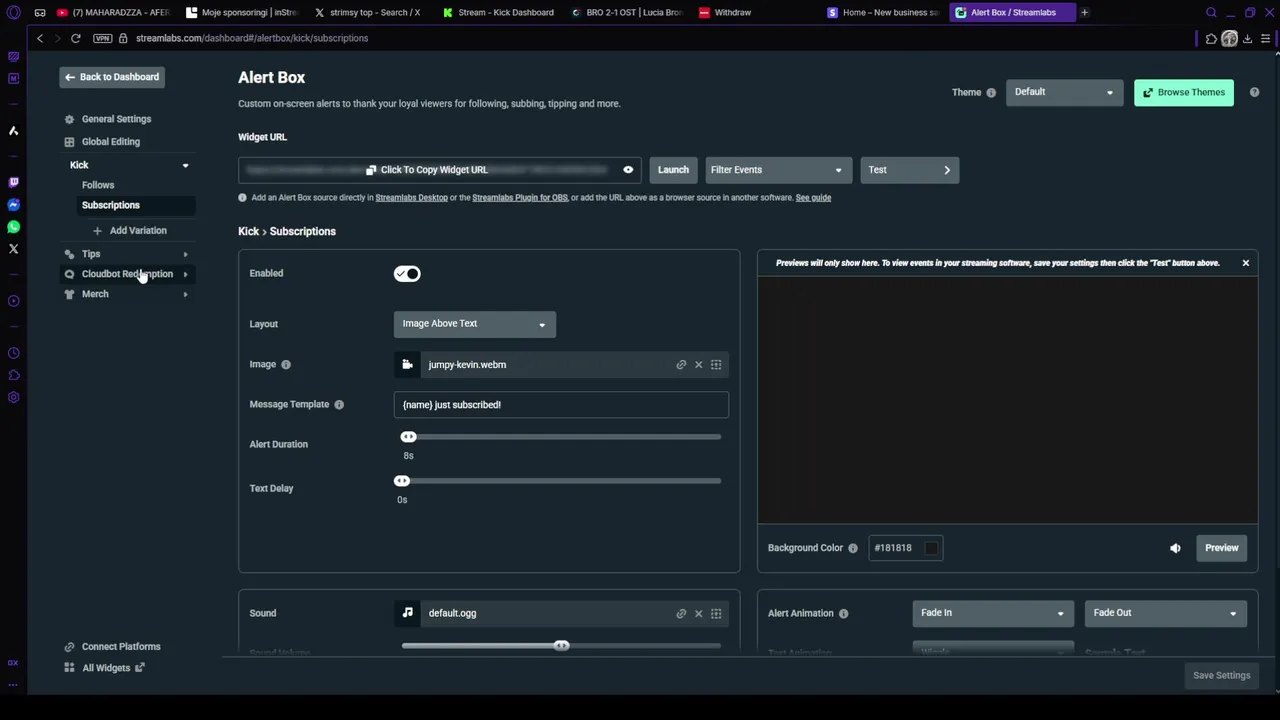Click the help question mark near Browse Themes
This screenshot has width=1280, height=720.
pos(1254,92)
